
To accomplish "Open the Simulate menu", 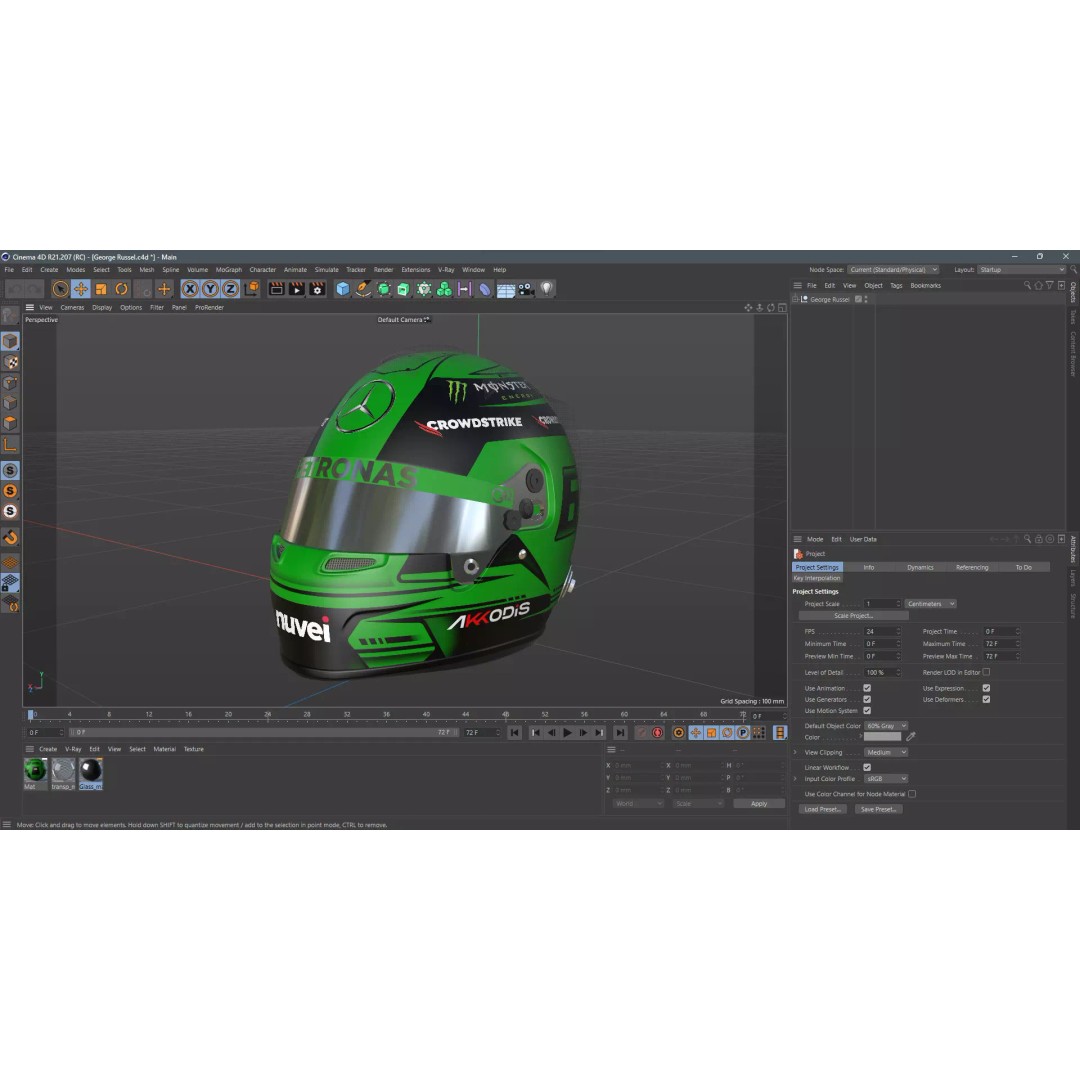I will 326,270.
